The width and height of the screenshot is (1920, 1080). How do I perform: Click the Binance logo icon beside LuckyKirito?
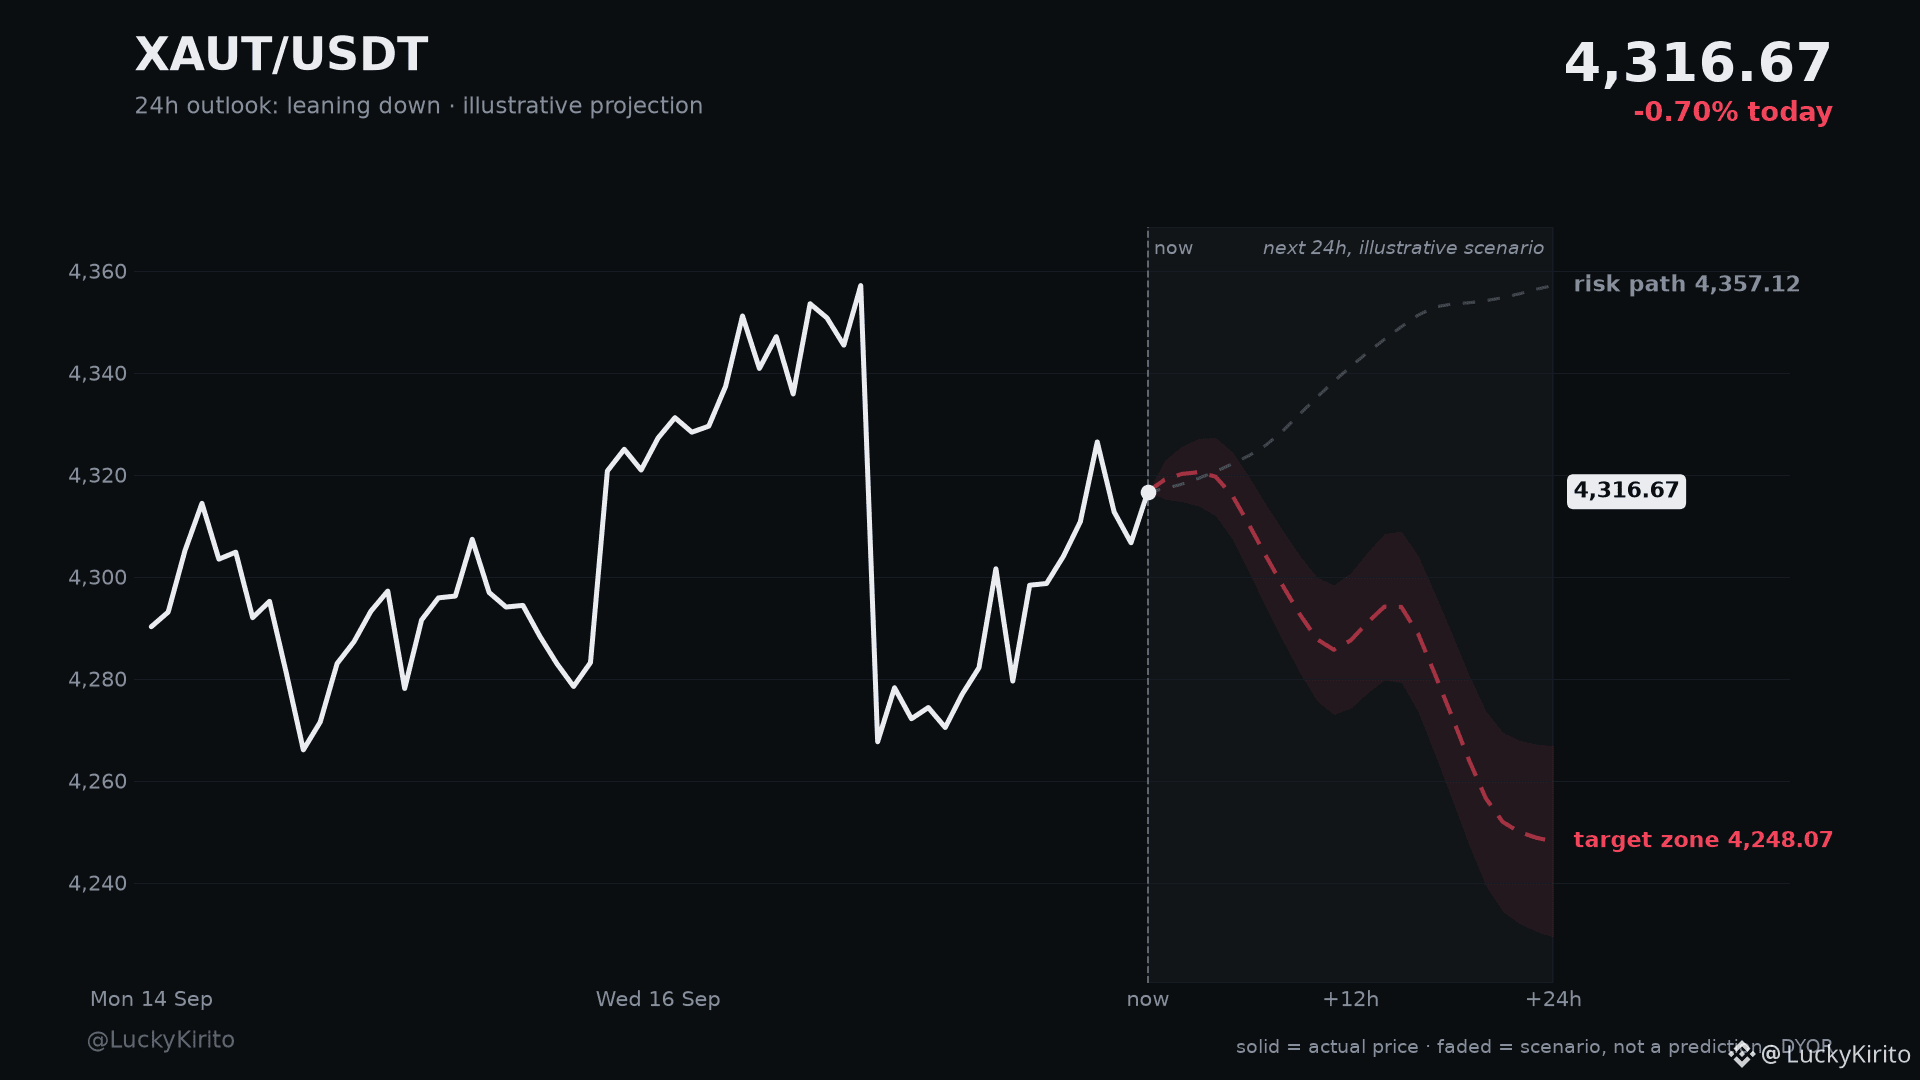point(1742,1054)
